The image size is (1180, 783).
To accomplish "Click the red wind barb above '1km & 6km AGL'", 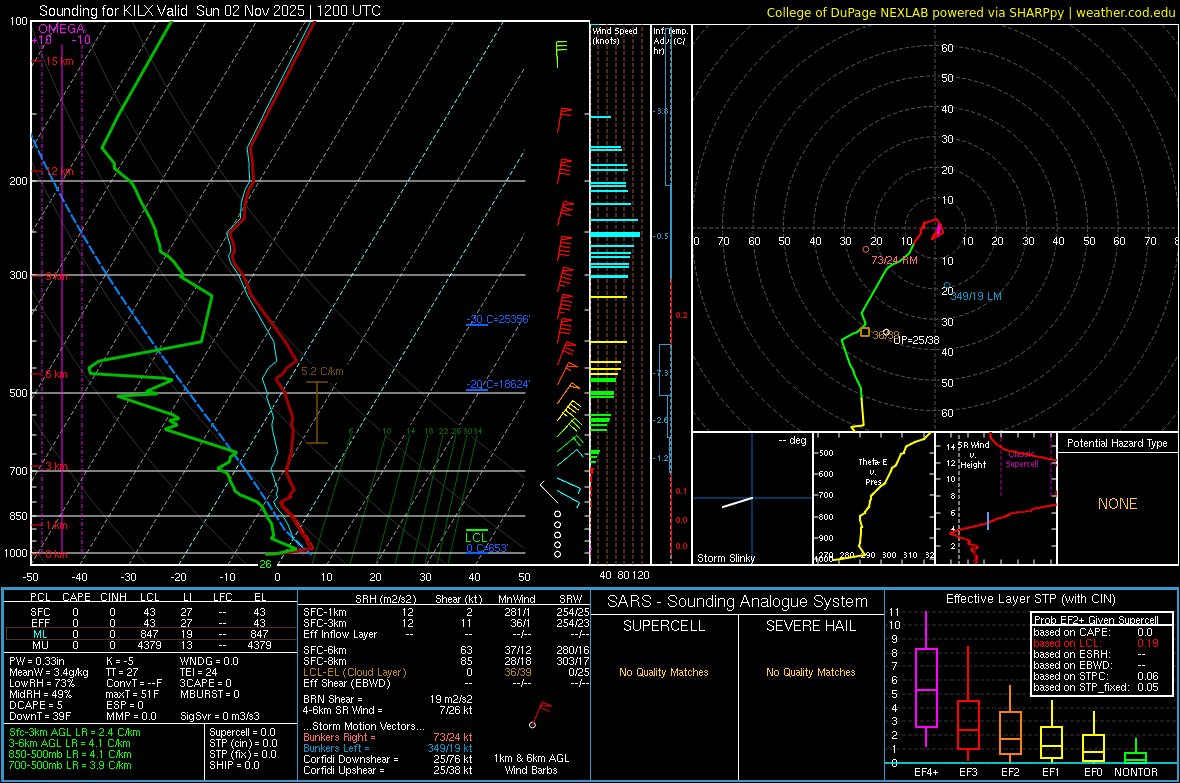I will pyautogui.click(x=540, y=714).
